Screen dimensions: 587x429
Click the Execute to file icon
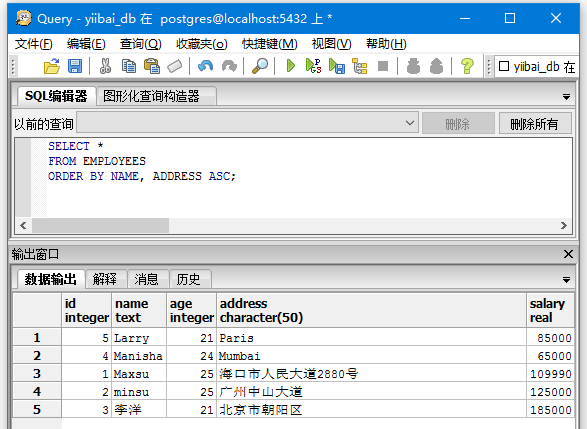pyautogui.click(x=337, y=67)
